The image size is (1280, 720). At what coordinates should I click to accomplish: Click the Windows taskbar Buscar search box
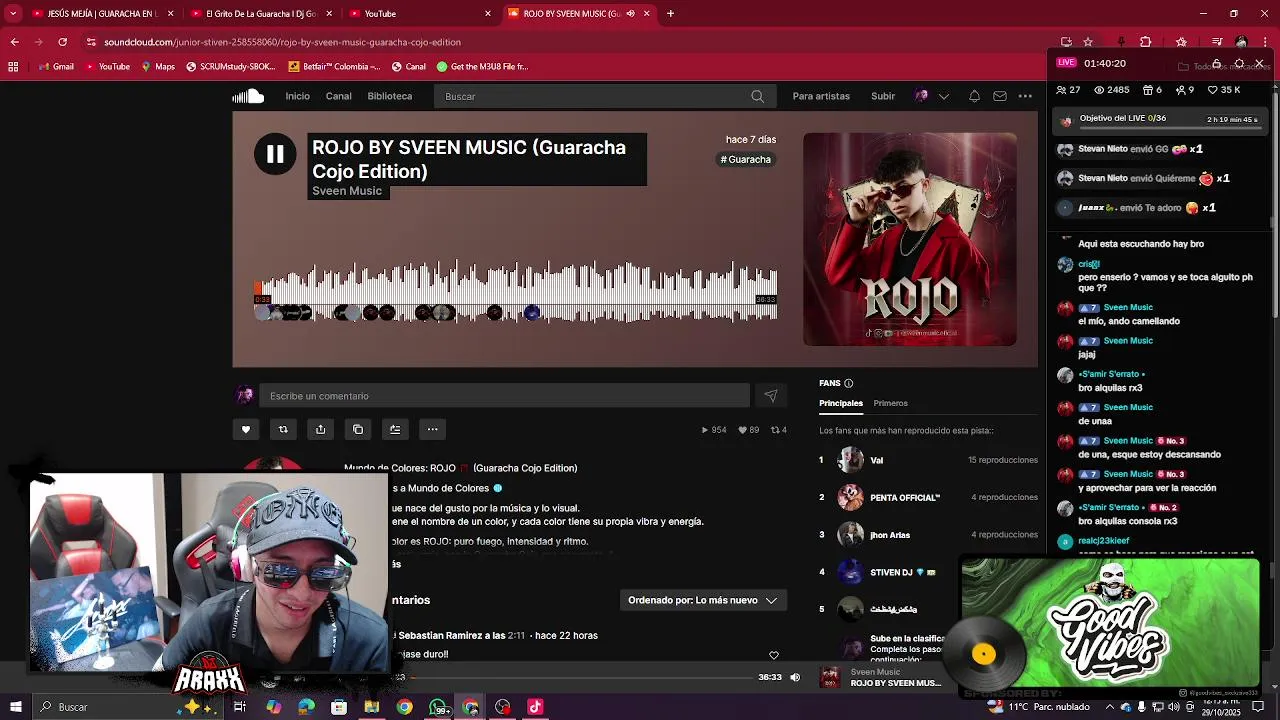(128, 707)
